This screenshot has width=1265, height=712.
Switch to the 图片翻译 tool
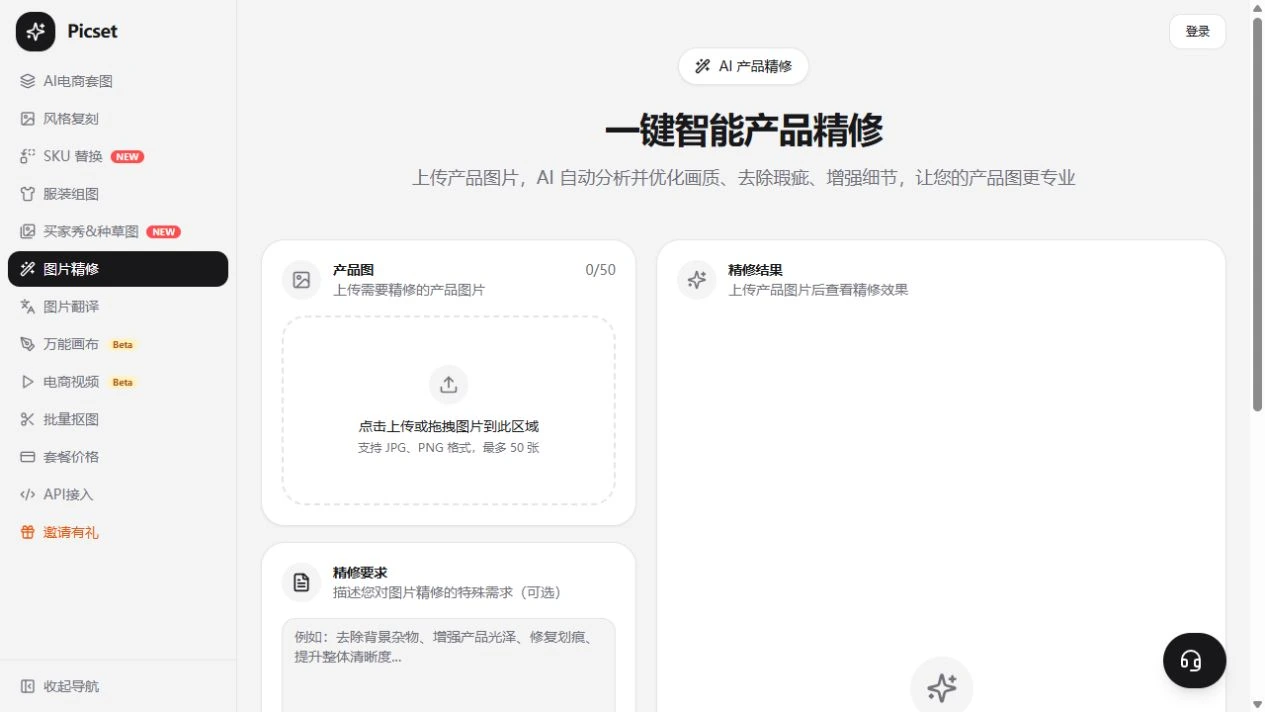coord(118,307)
